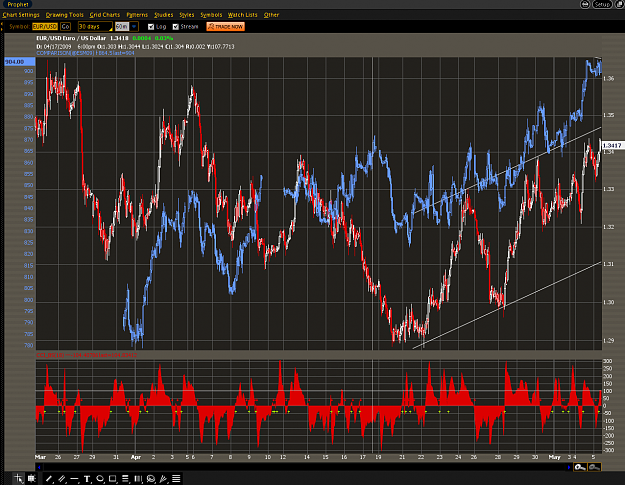Click the detach window icon beside Setup

click(619, 4)
